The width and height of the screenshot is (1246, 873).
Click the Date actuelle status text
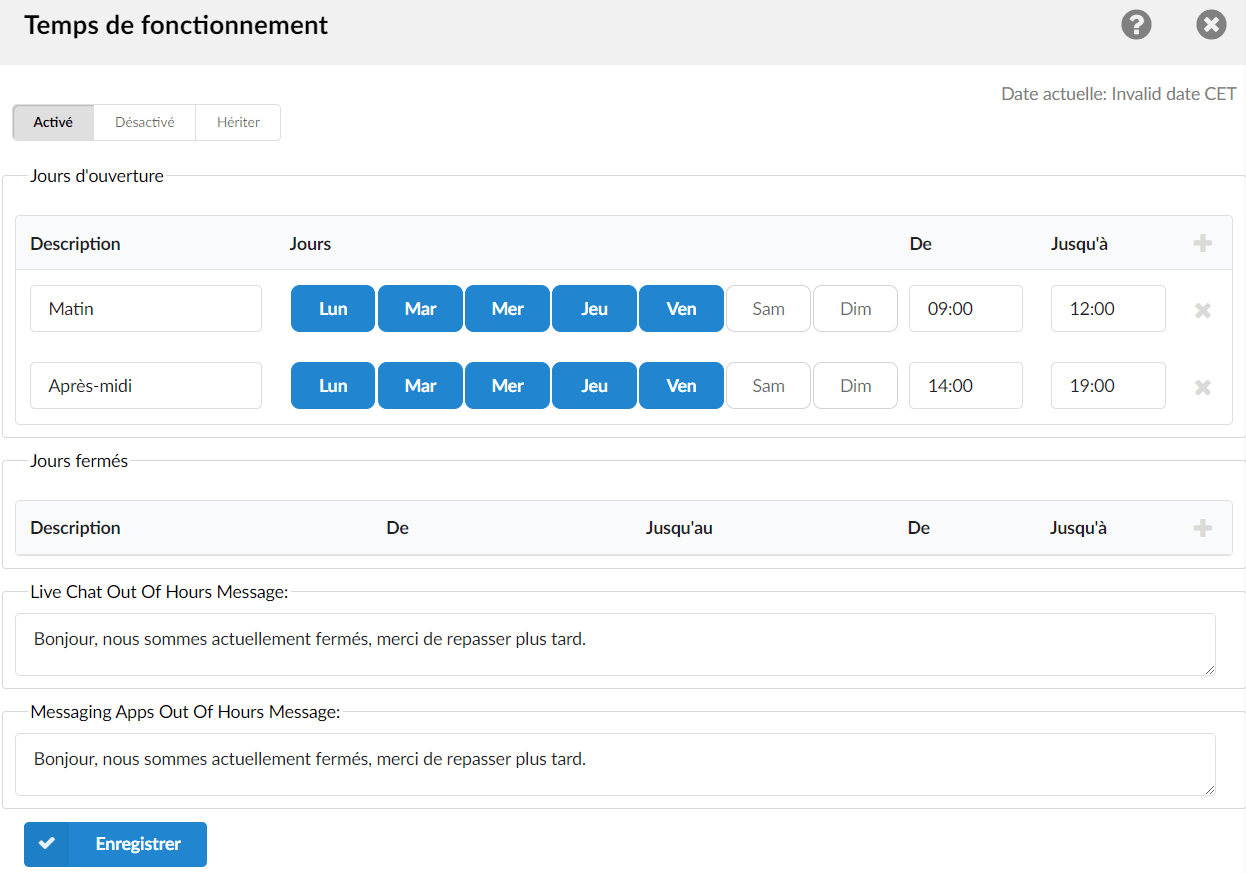coord(1119,94)
